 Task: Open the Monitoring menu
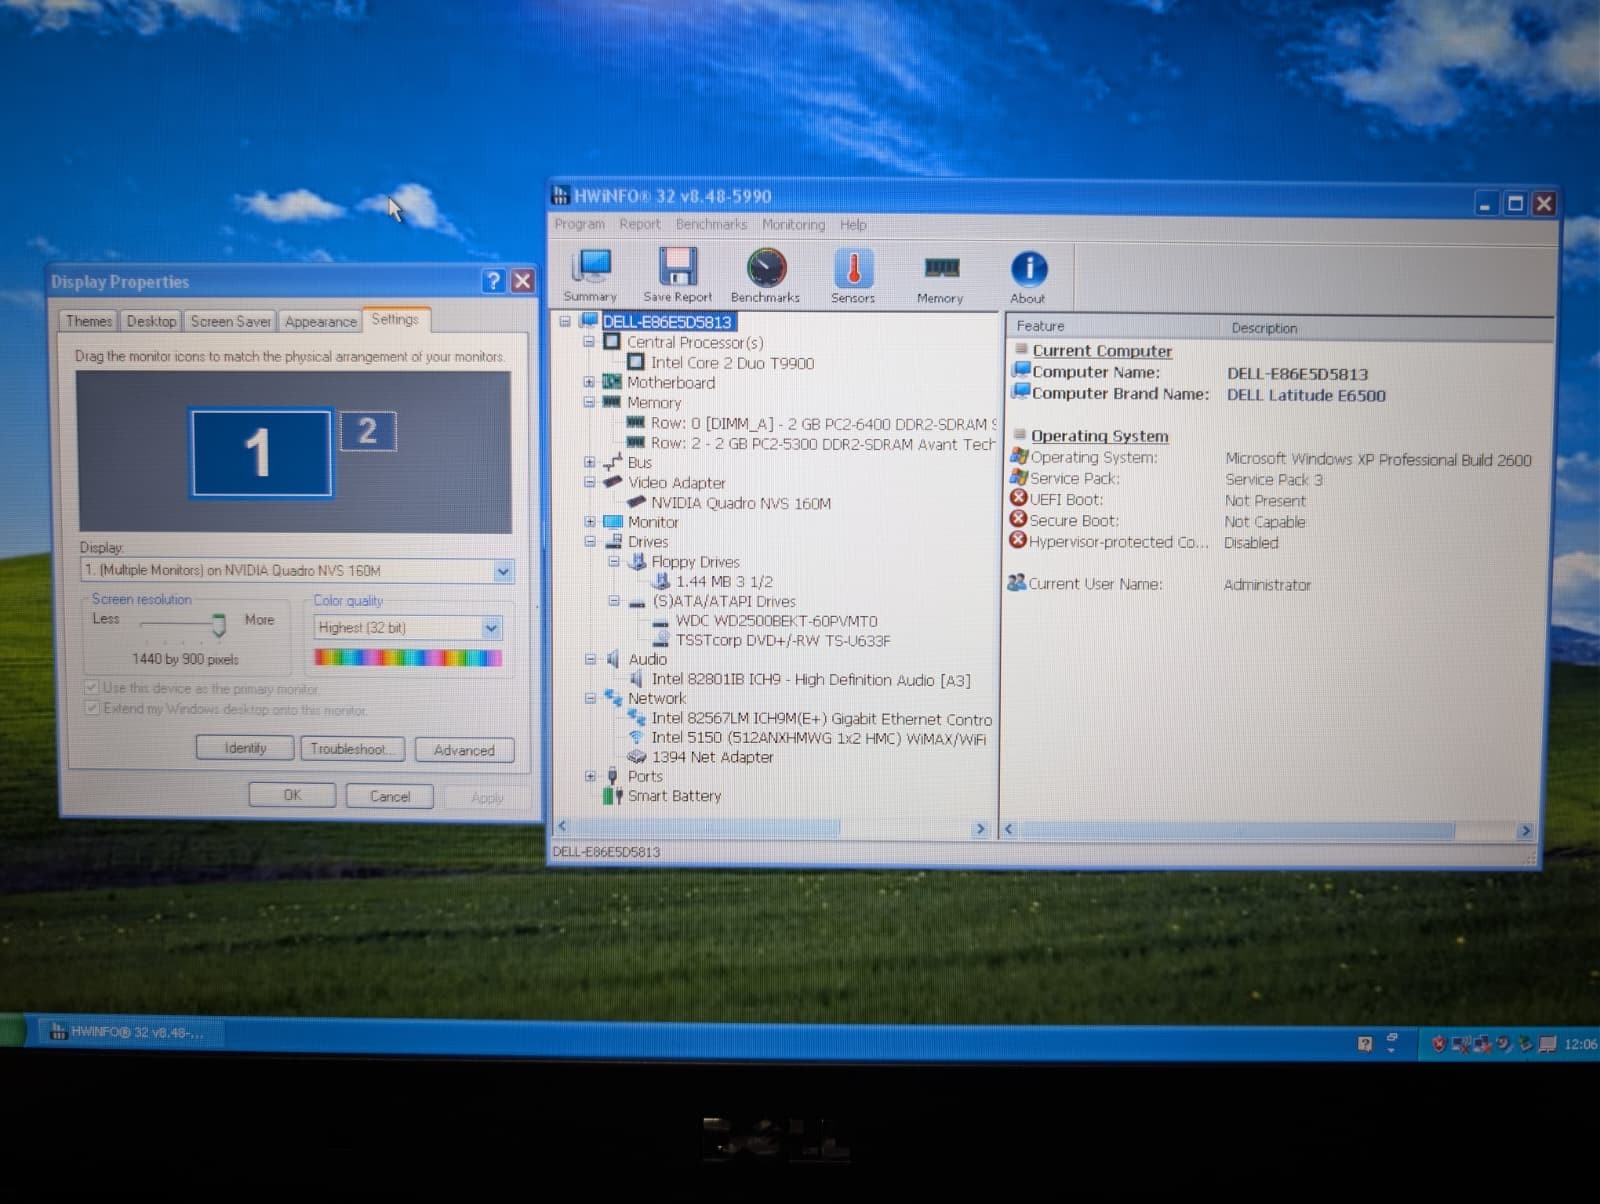(794, 224)
